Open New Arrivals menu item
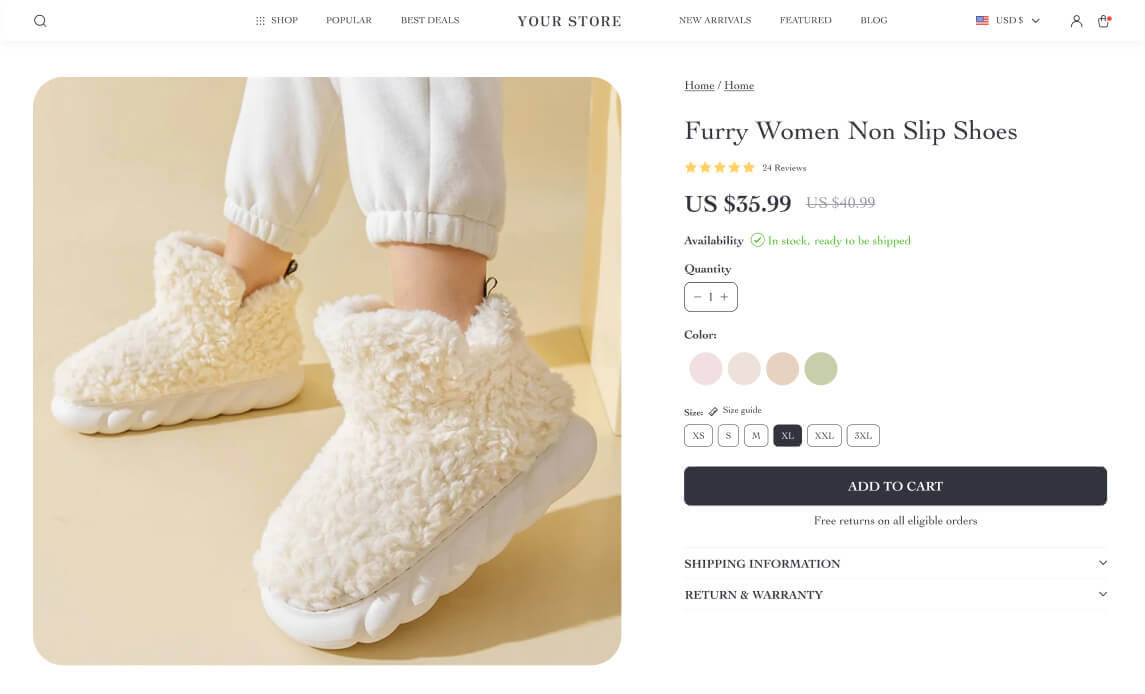The width and height of the screenshot is (1145, 694). click(x=715, y=21)
